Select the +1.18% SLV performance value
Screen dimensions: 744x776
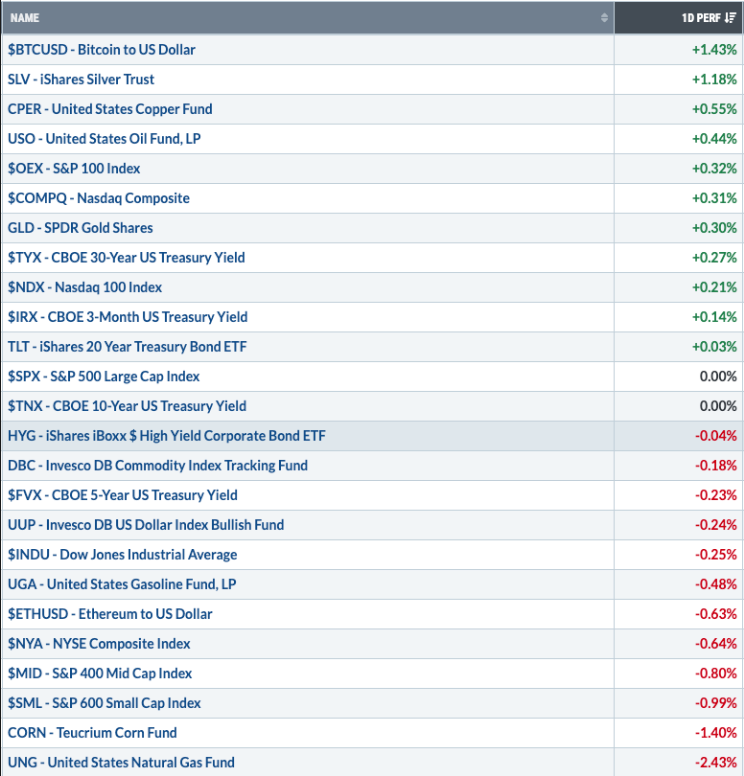(x=714, y=79)
